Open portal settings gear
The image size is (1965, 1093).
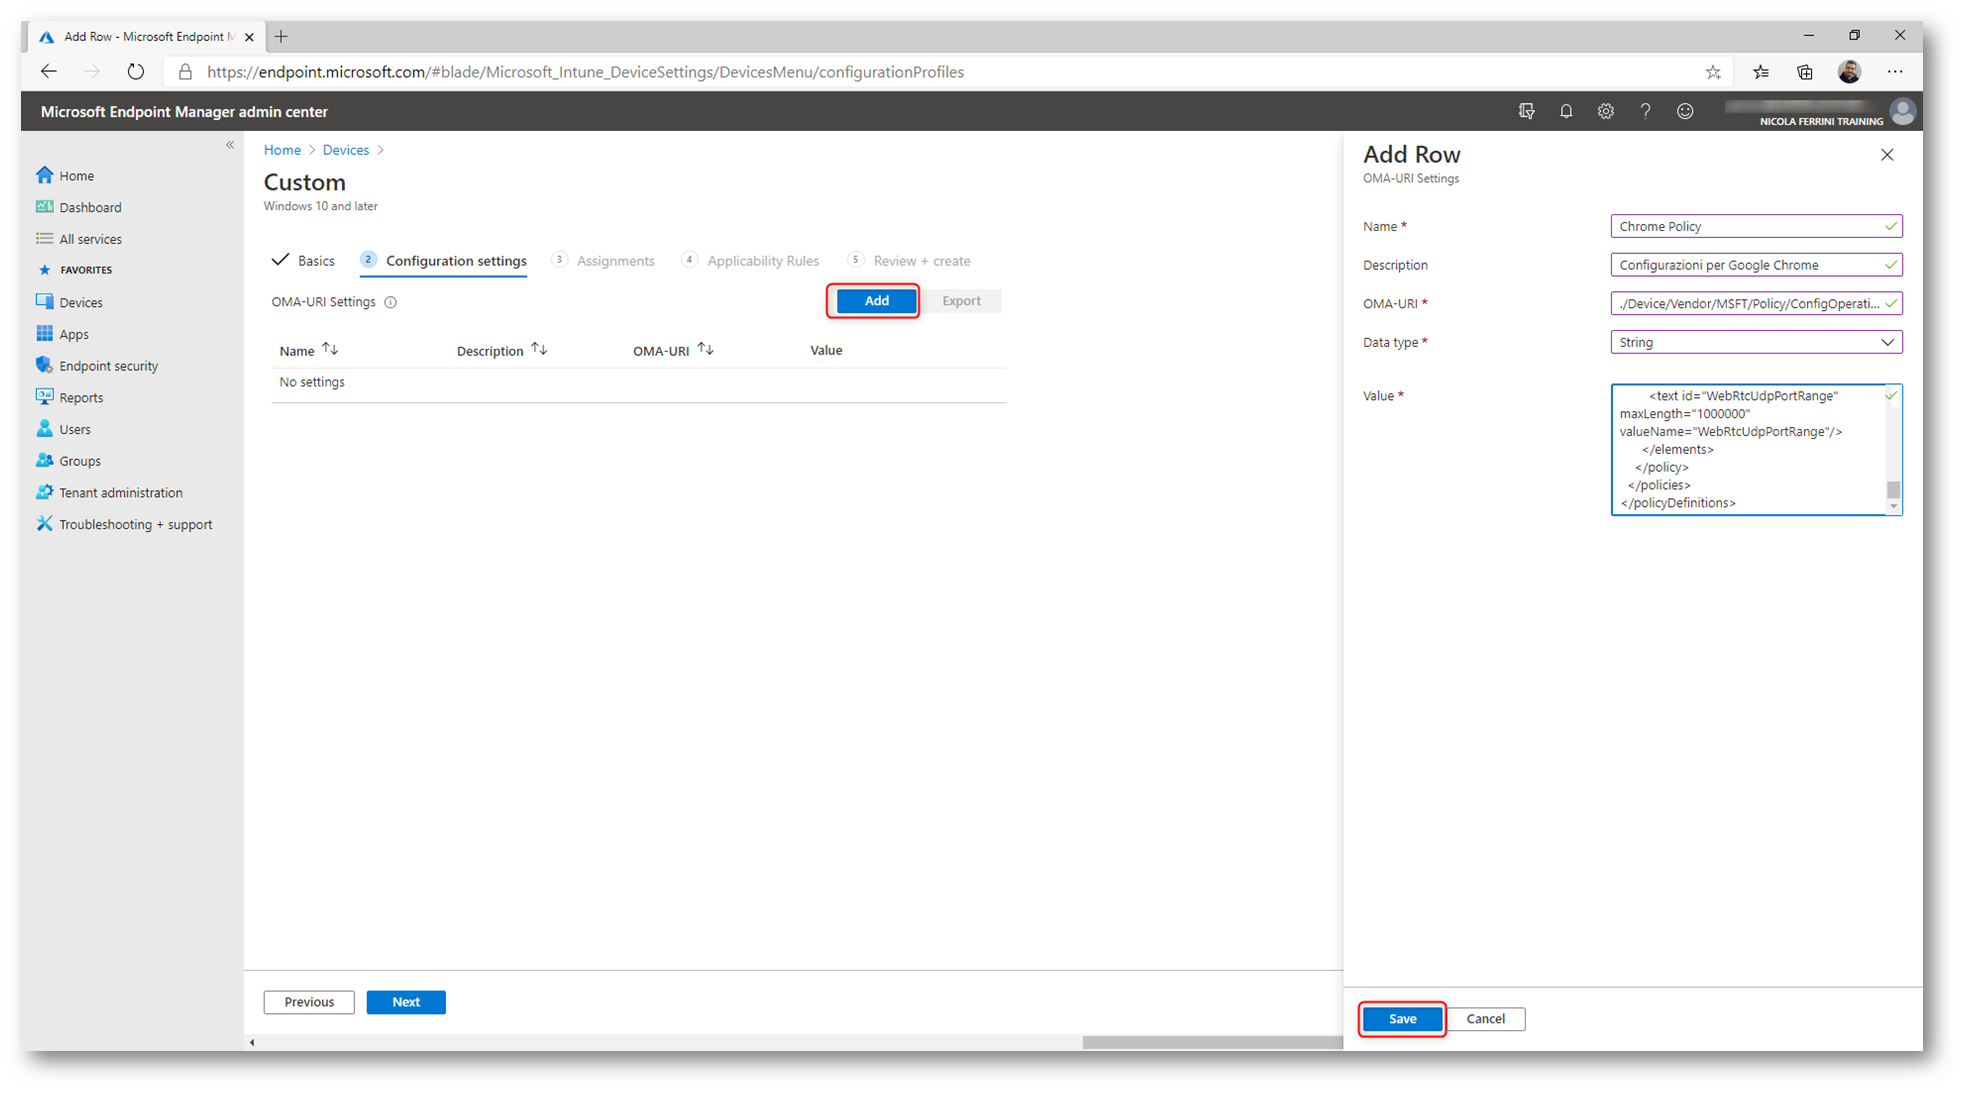pyautogui.click(x=1606, y=112)
